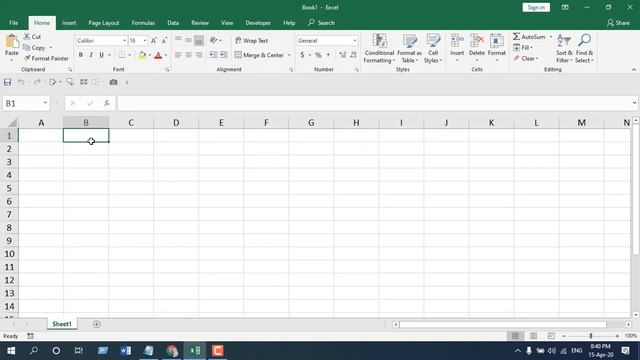Open the Format cells menu icon

497,41
